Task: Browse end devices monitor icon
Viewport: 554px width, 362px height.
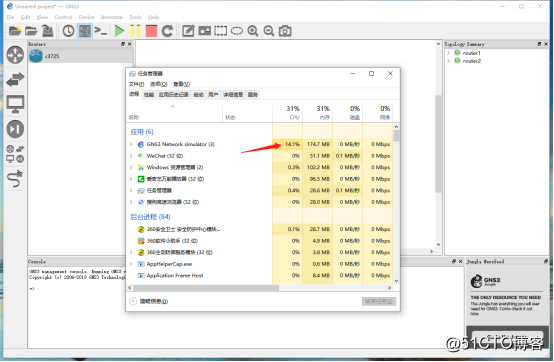Action: tap(15, 104)
